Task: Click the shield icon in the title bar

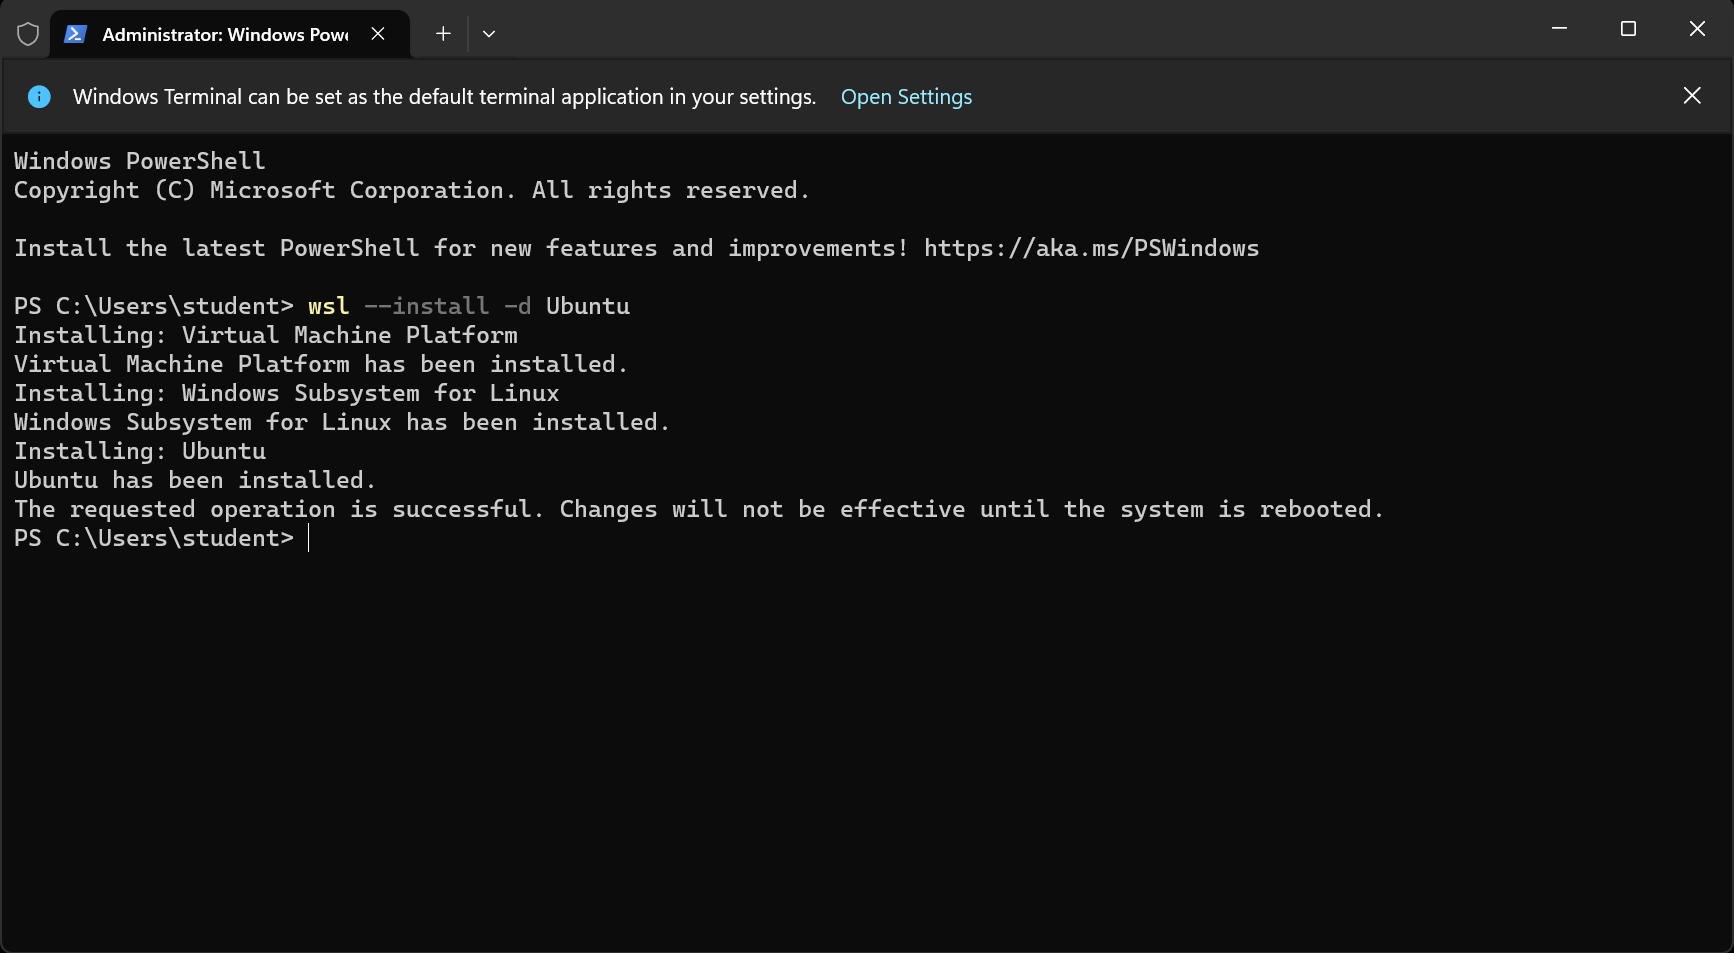Action: (28, 33)
